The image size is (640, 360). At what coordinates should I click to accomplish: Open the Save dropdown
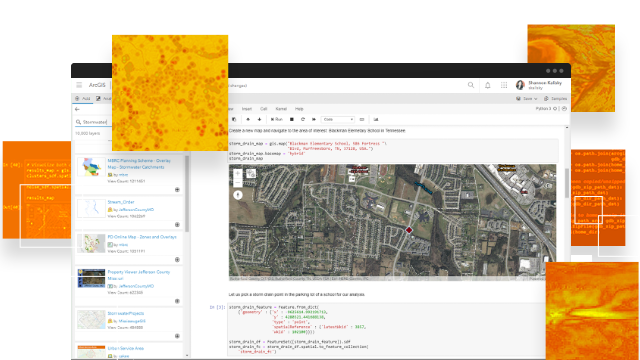point(527,99)
